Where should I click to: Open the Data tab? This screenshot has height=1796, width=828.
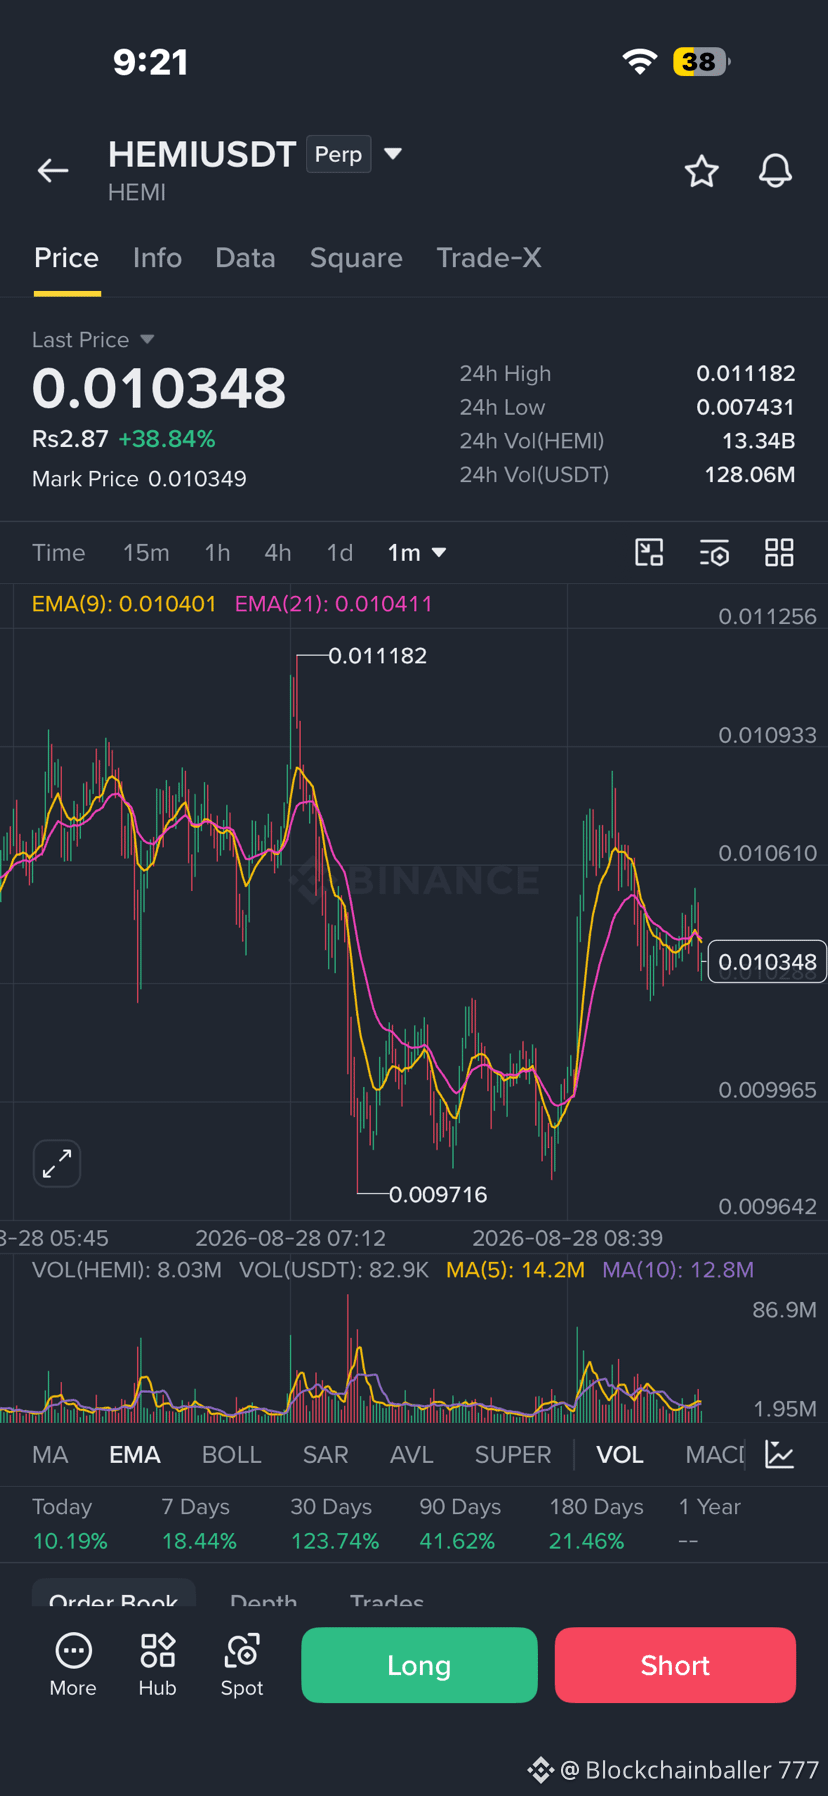tap(245, 258)
